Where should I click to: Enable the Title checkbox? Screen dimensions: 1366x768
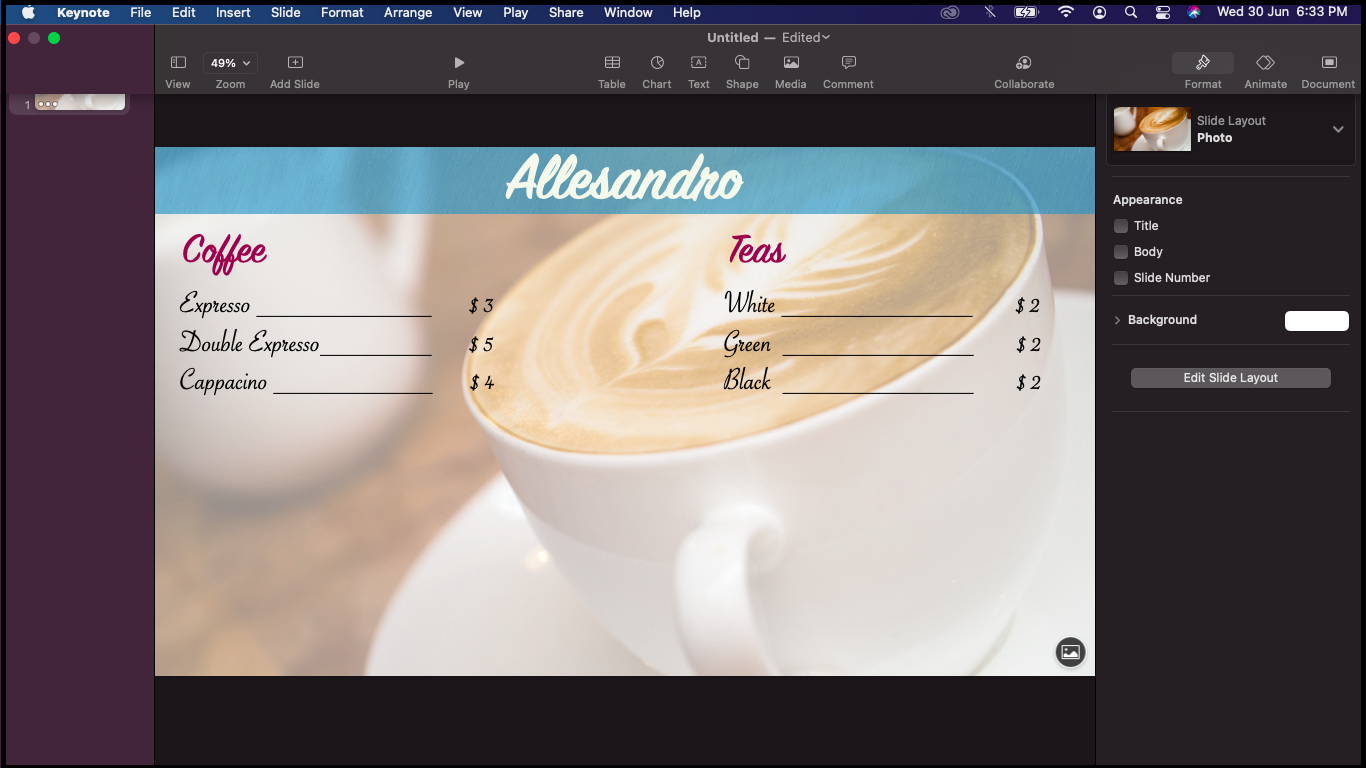click(x=1120, y=226)
